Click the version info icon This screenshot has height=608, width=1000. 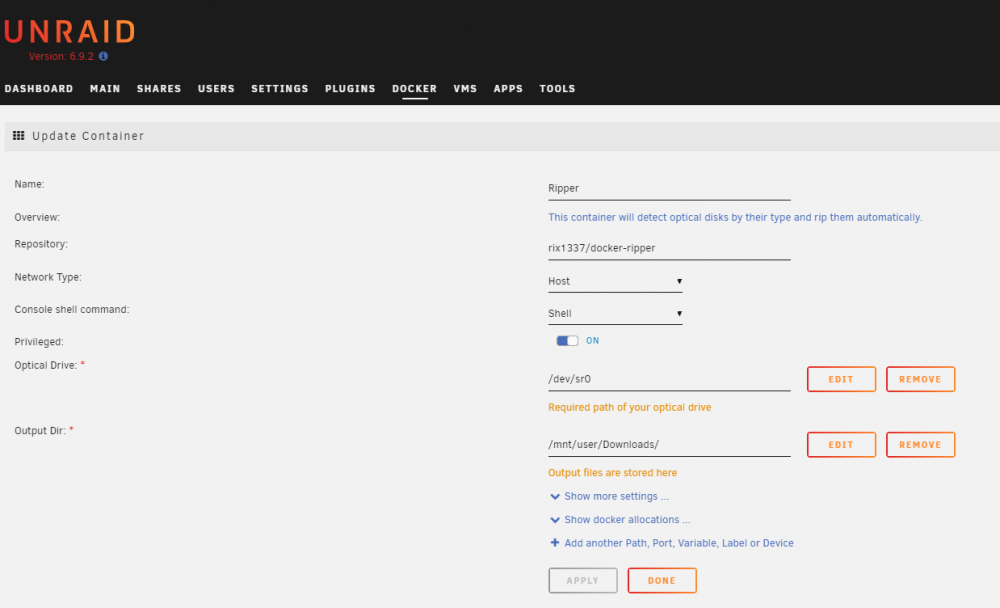click(103, 56)
